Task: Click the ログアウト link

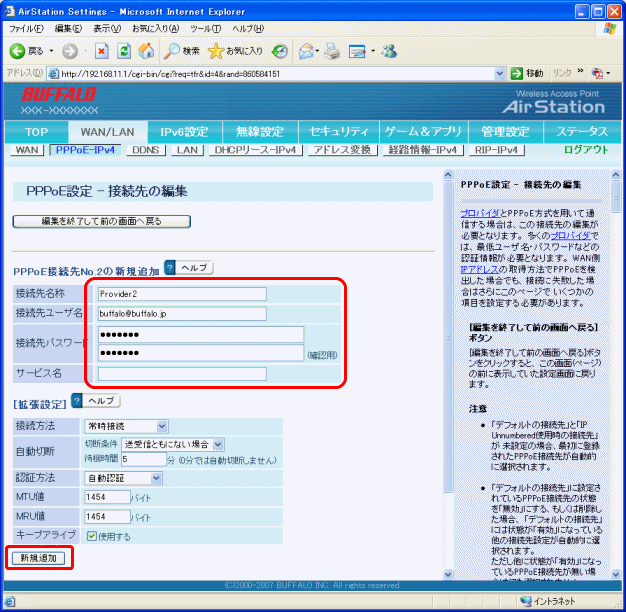Action: click(585, 149)
